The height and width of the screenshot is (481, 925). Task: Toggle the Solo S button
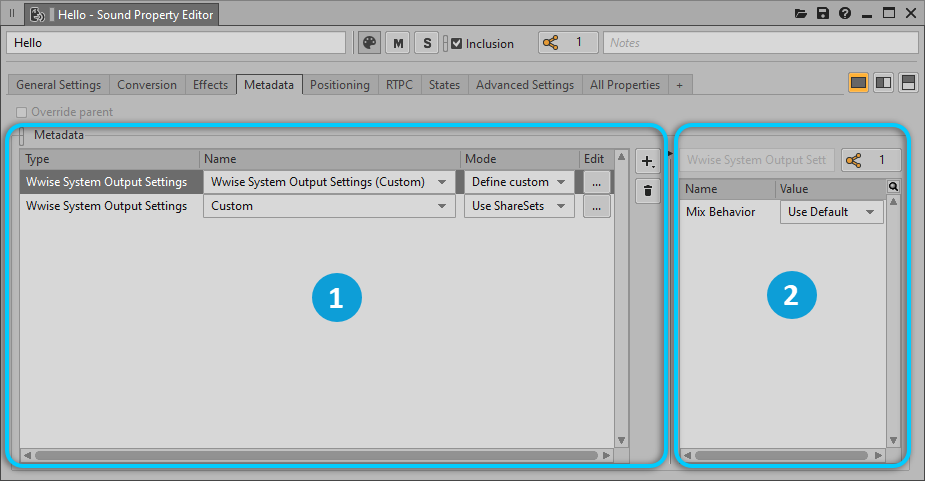[427, 43]
